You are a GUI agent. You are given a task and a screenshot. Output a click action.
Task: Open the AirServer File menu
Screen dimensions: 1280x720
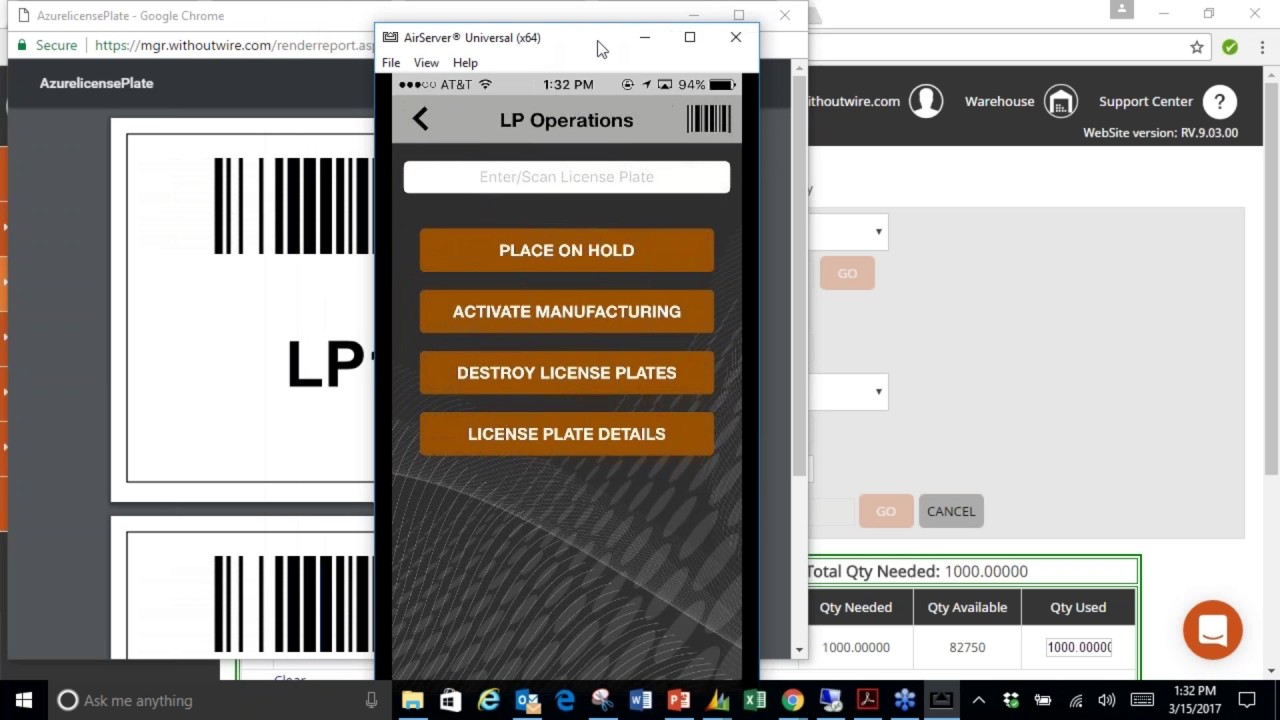(x=391, y=62)
